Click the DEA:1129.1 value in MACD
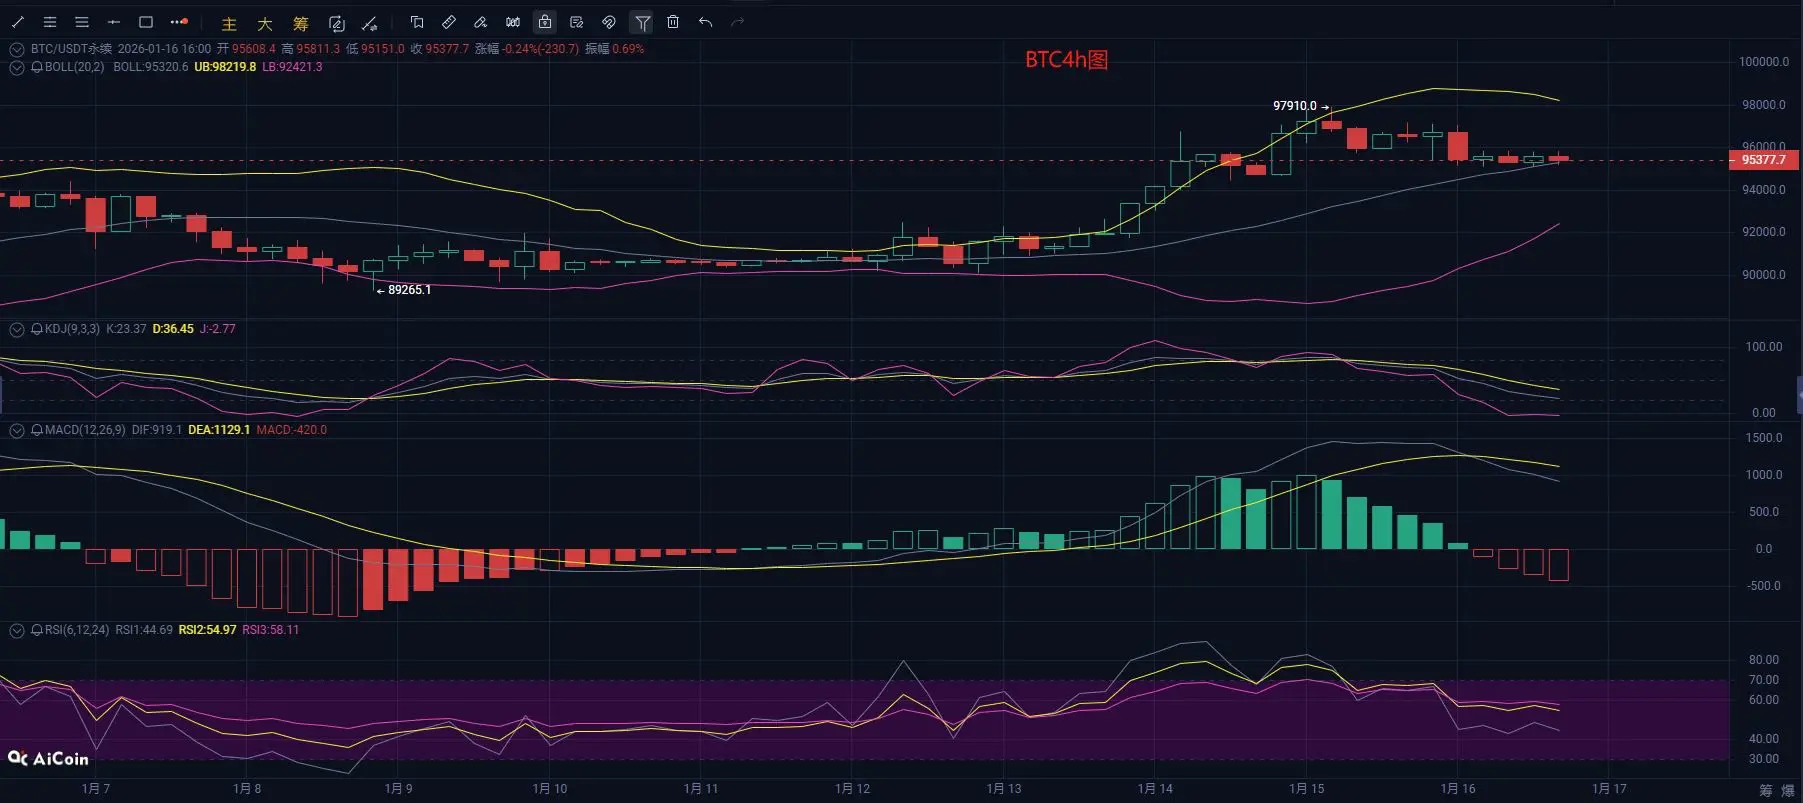 click(219, 430)
